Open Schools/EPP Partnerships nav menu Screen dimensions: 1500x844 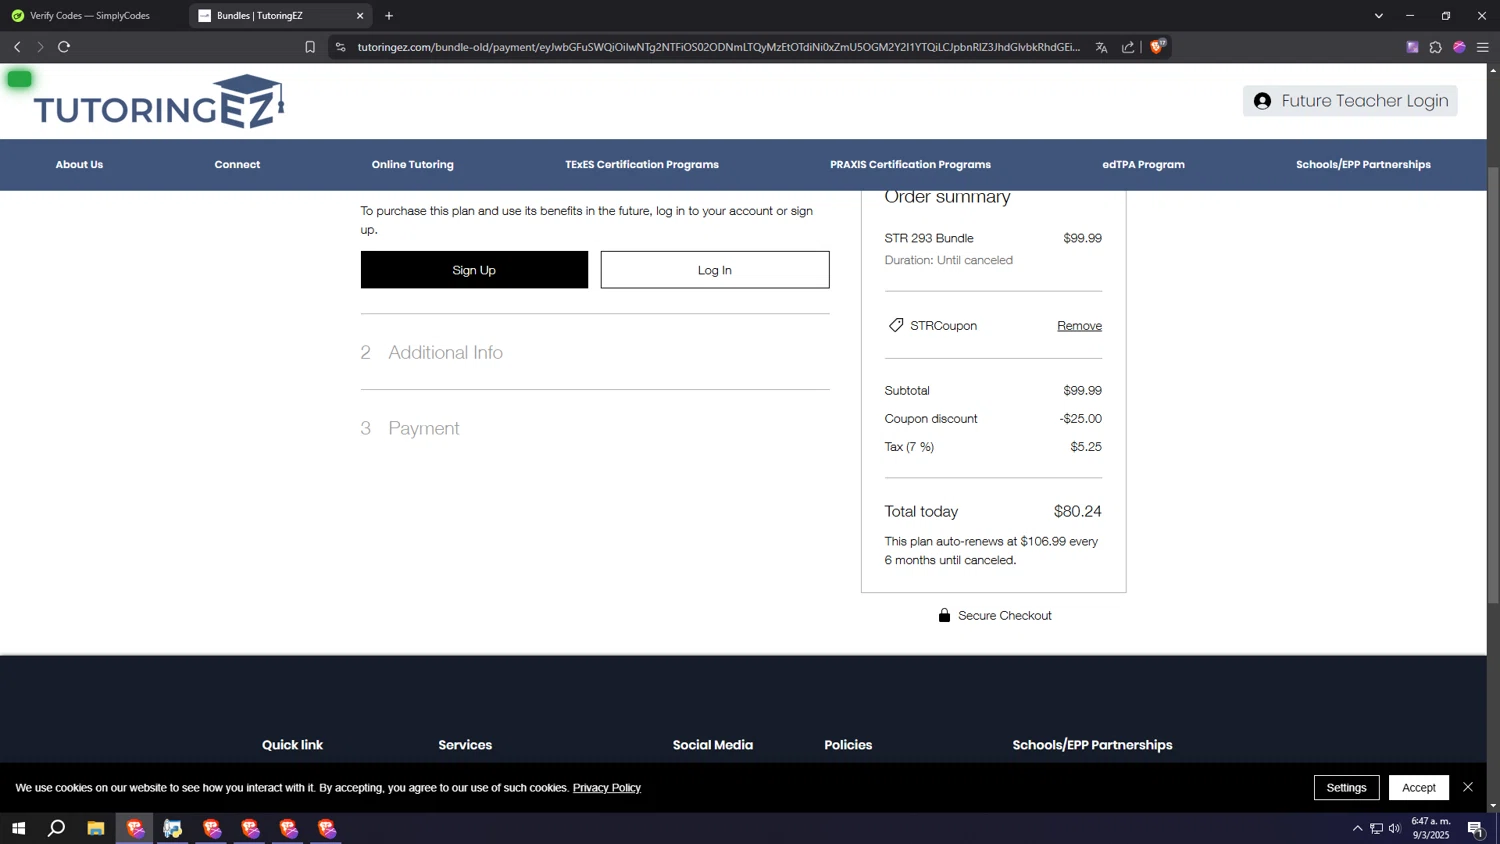pos(1363,165)
